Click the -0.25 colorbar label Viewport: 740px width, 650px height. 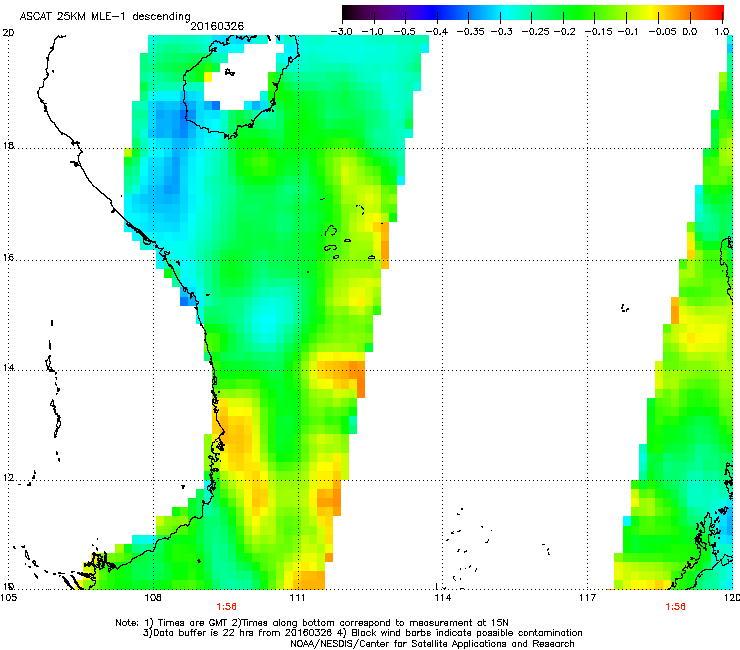tap(535, 32)
